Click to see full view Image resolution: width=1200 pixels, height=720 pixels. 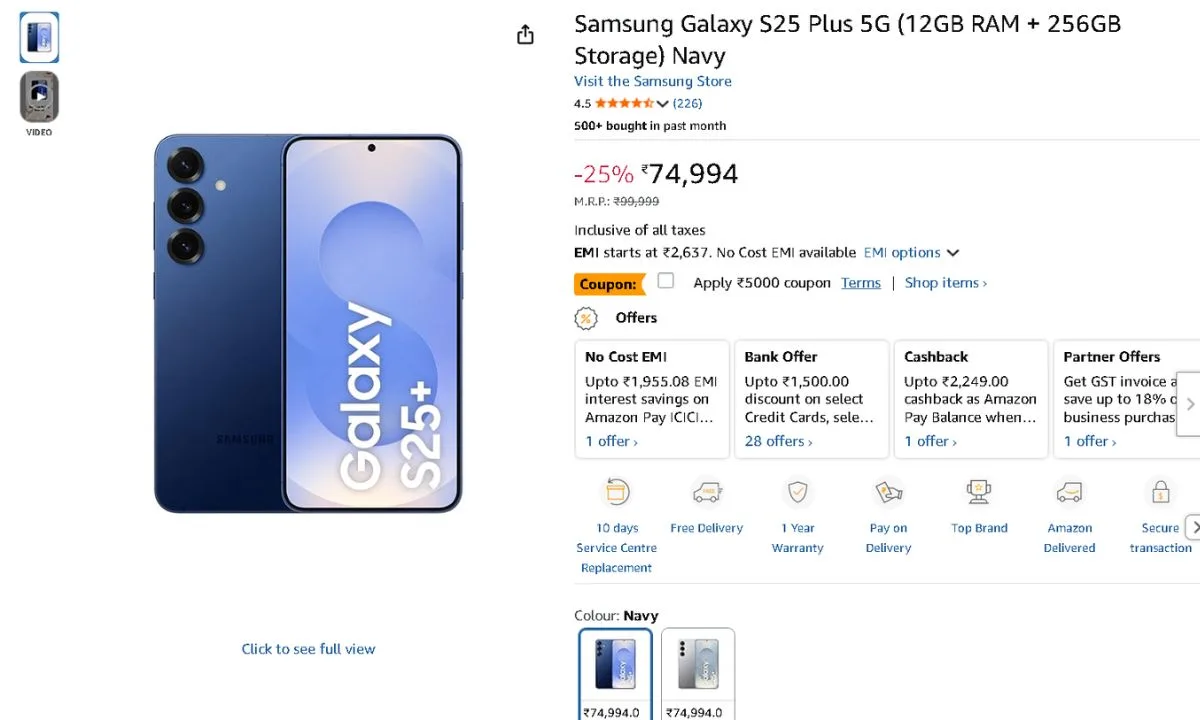[308, 649]
